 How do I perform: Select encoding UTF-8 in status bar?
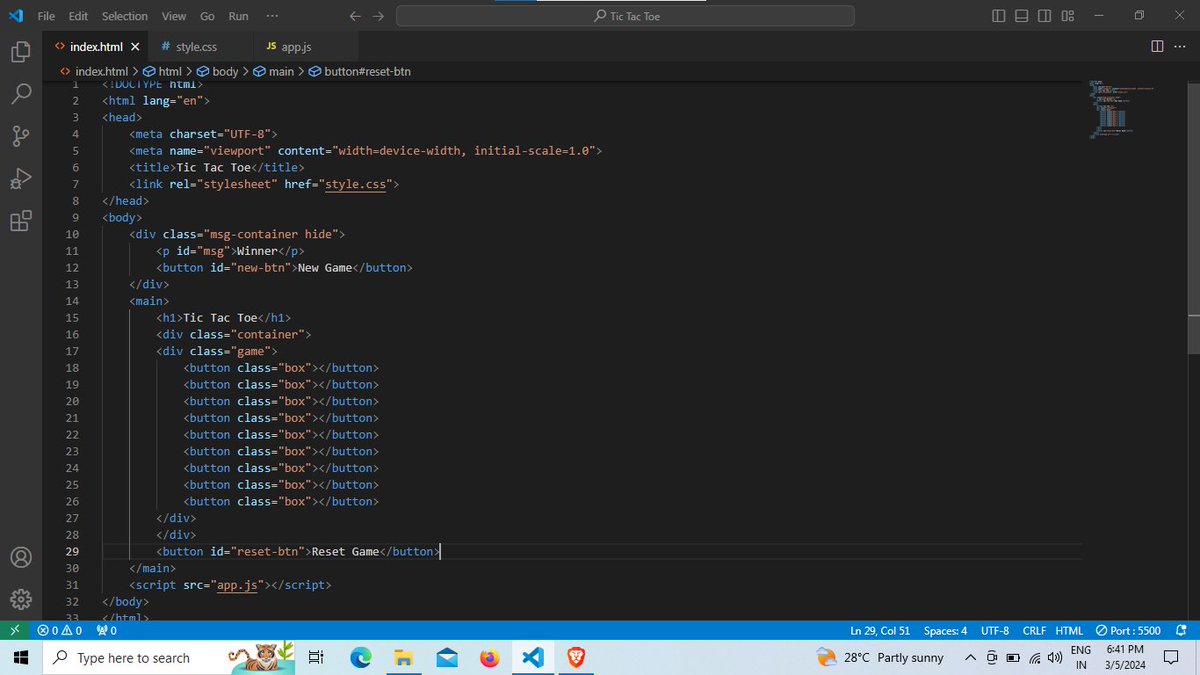[995, 631]
